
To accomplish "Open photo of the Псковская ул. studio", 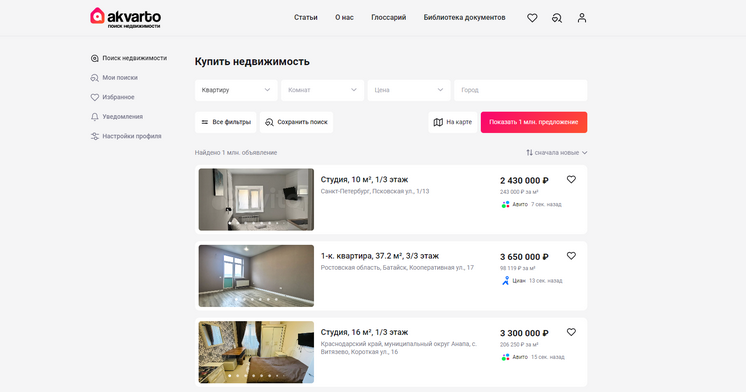I will (x=256, y=199).
